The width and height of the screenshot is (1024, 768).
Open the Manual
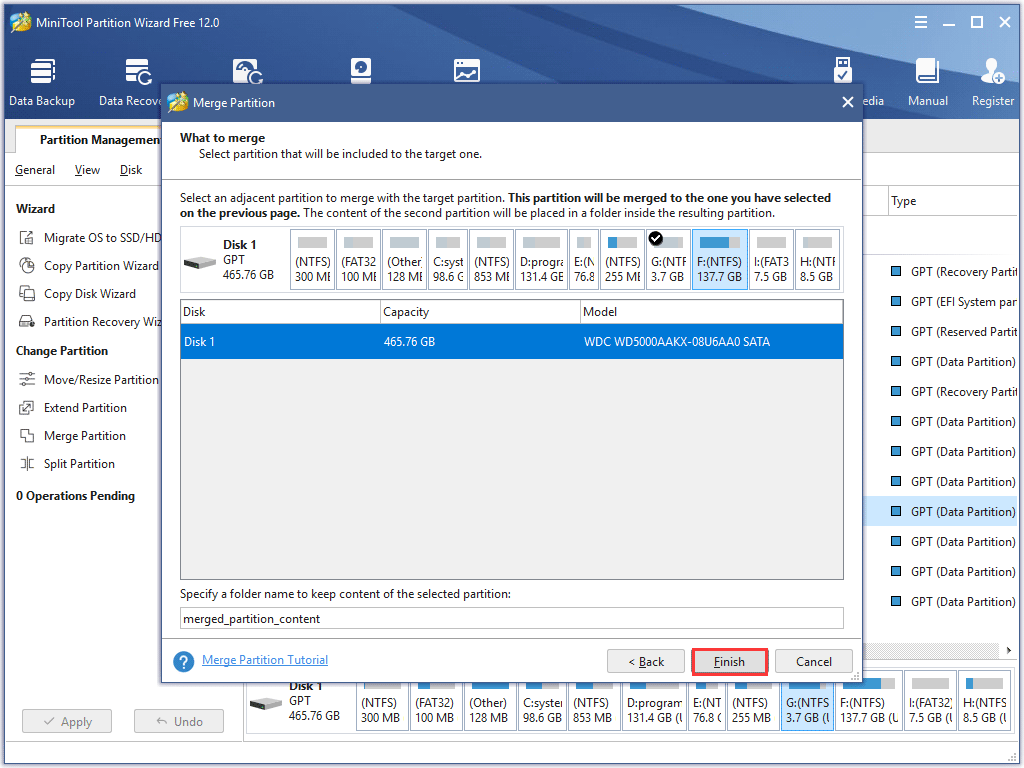point(927,82)
